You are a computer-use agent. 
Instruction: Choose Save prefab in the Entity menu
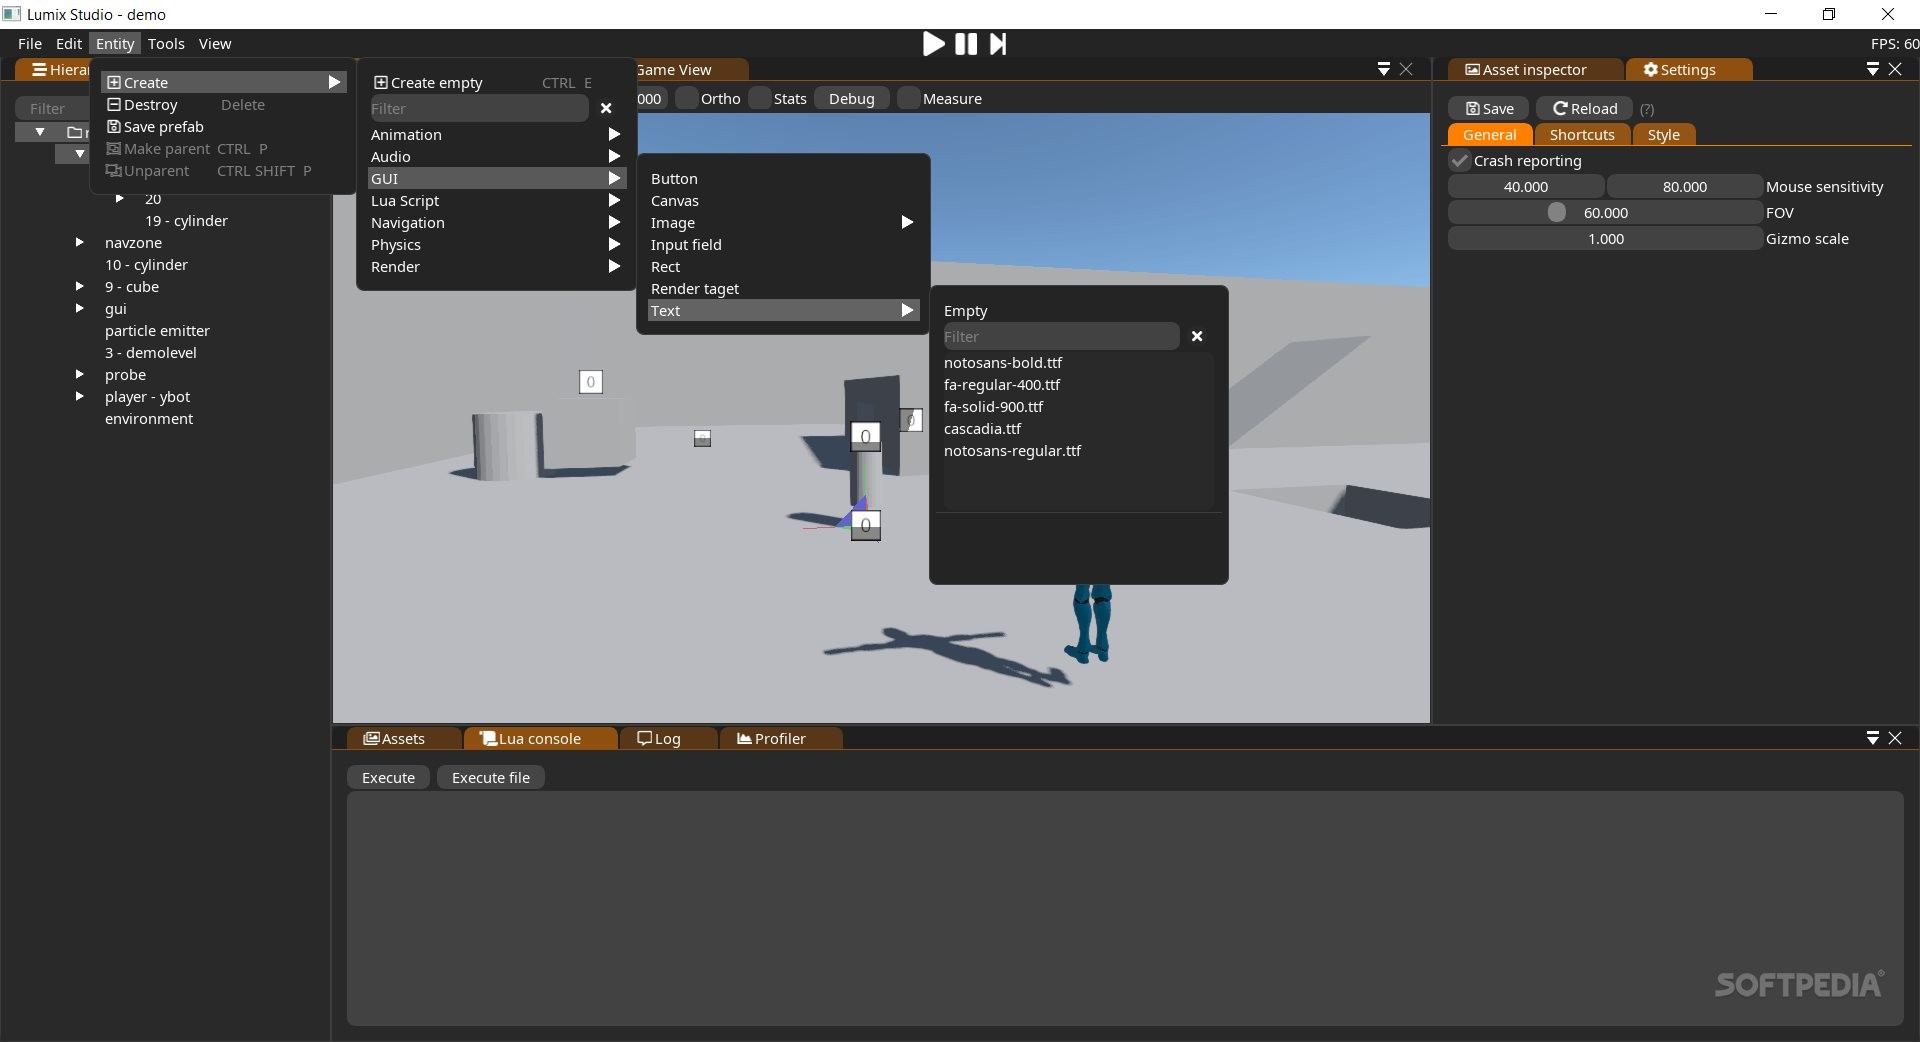pyautogui.click(x=222, y=126)
